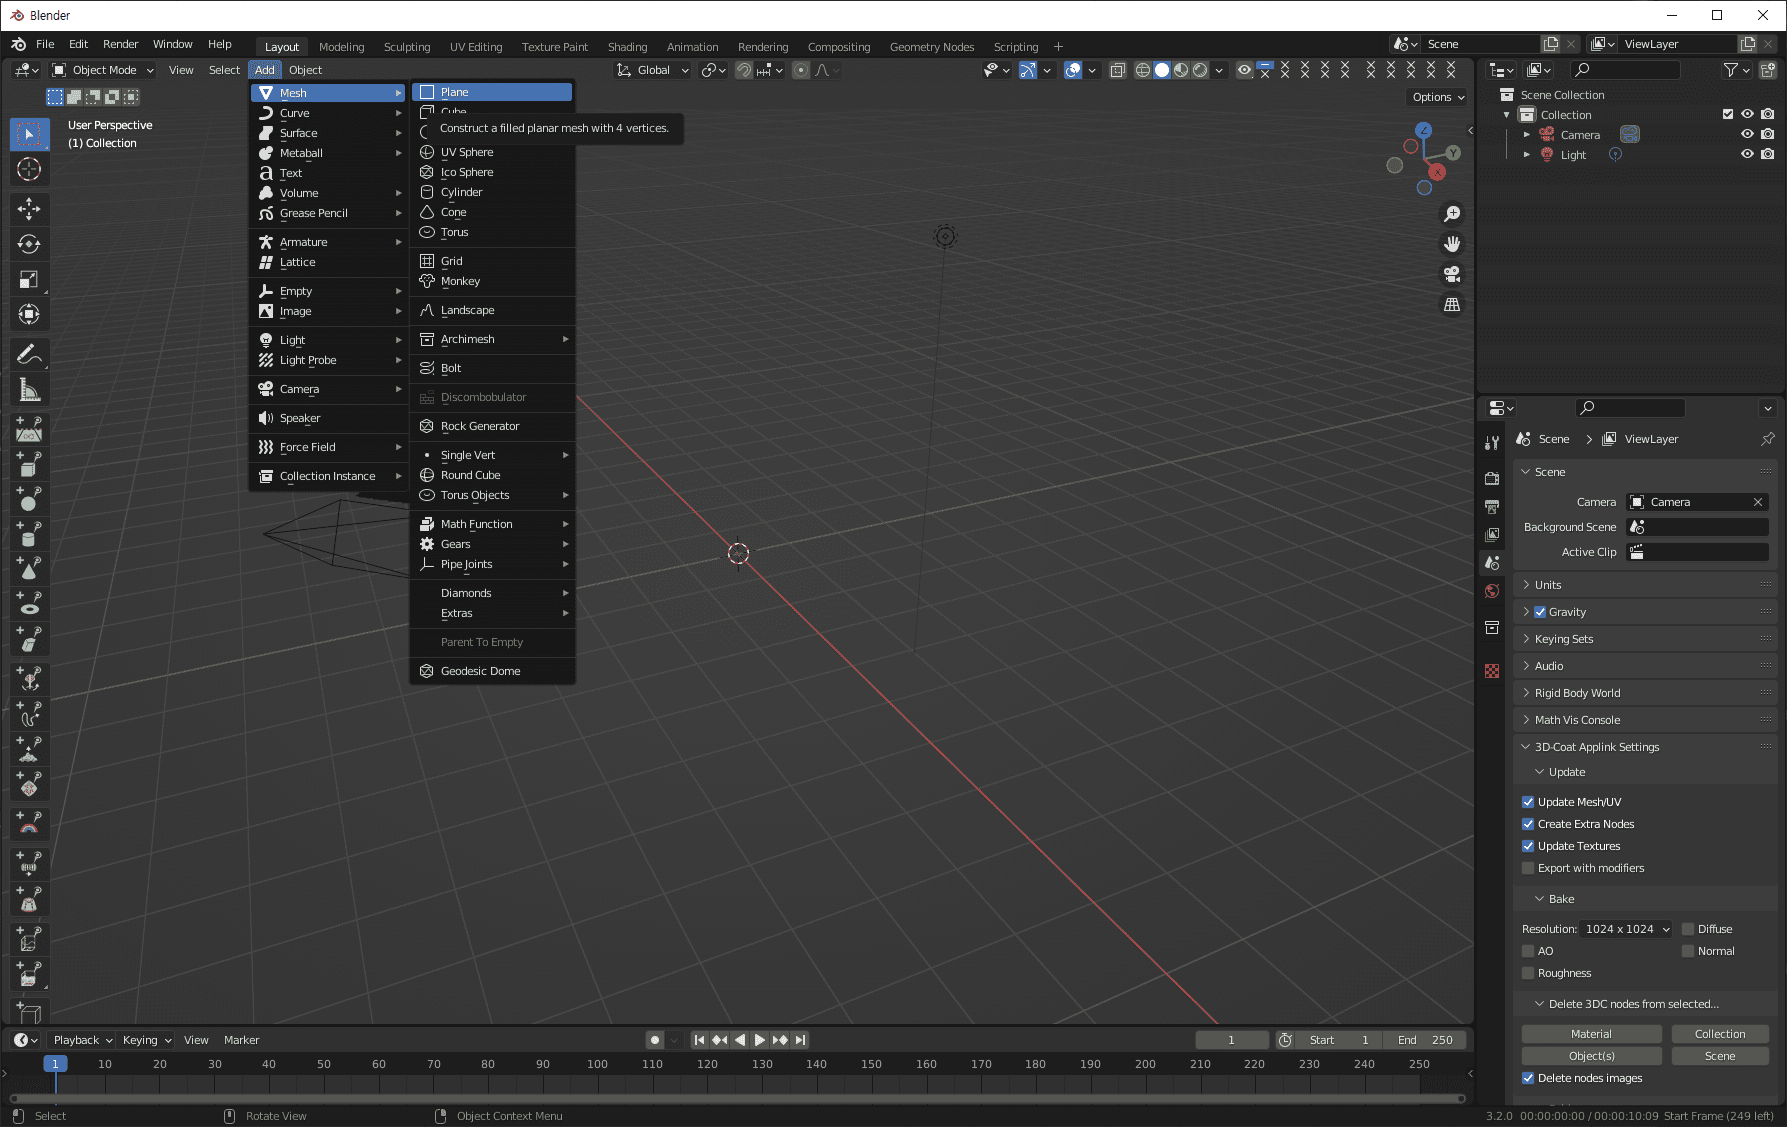Toggle camera view icon in viewport
Image resolution: width=1787 pixels, height=1127 pixels.
(x=1452, y=274)
